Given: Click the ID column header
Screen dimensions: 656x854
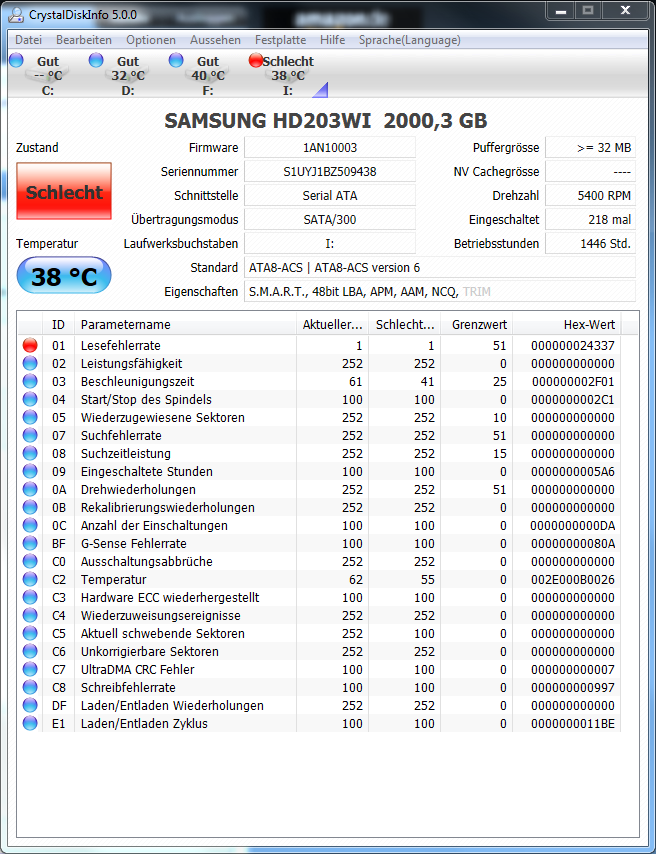Looking at the screenshot, I should (58, 325).
